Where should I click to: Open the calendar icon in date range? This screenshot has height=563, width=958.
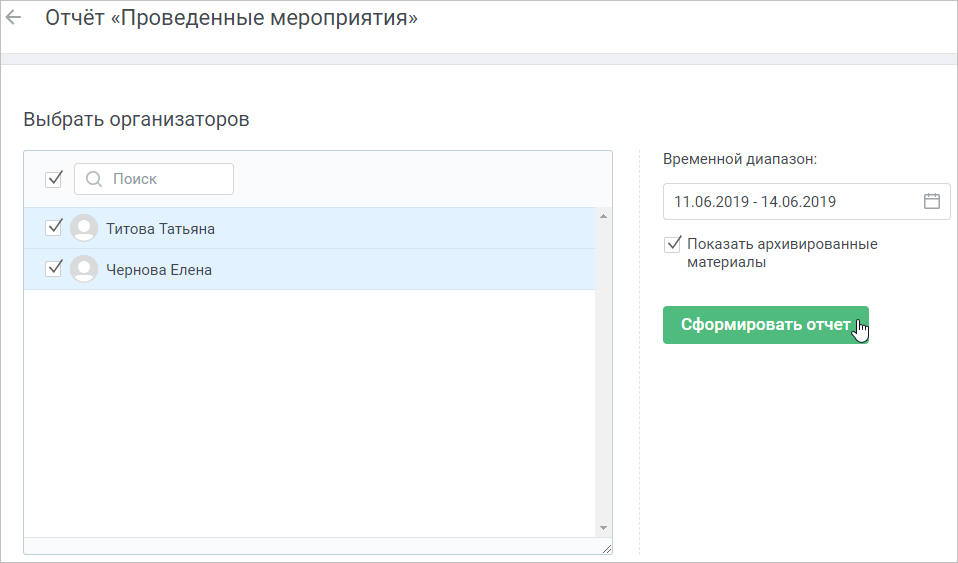click(932, 201)
